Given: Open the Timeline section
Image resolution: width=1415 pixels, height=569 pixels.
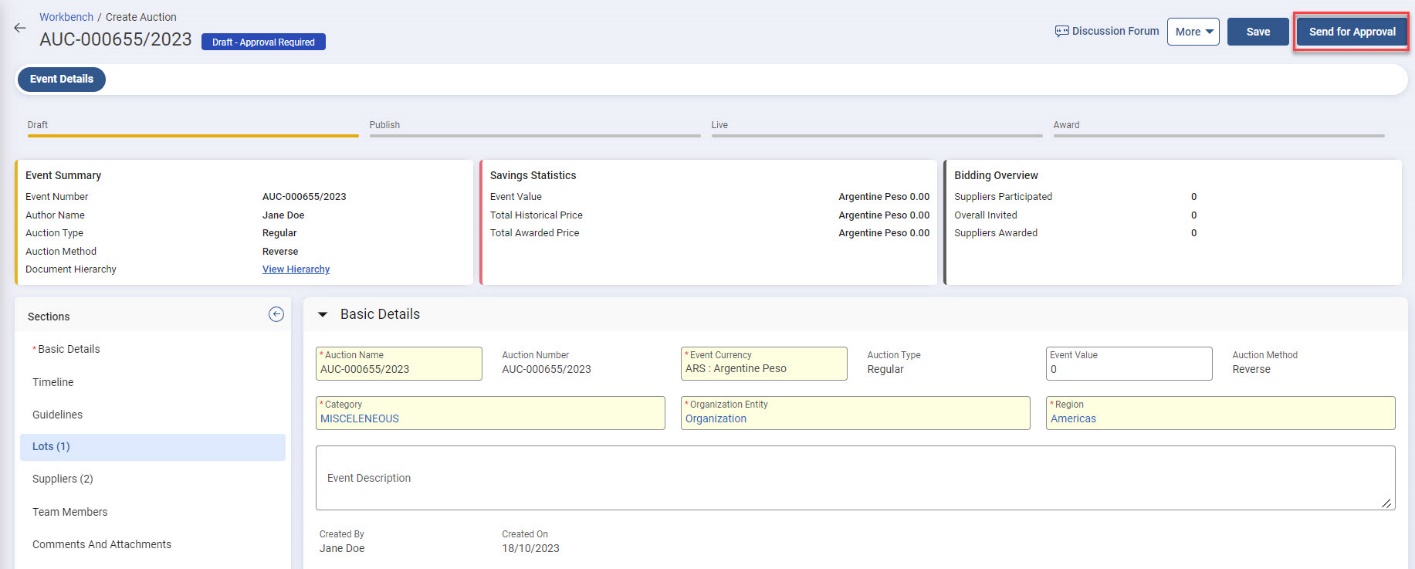Looking at the screenshot, I should pyautogui.click(x=53, y=382).
